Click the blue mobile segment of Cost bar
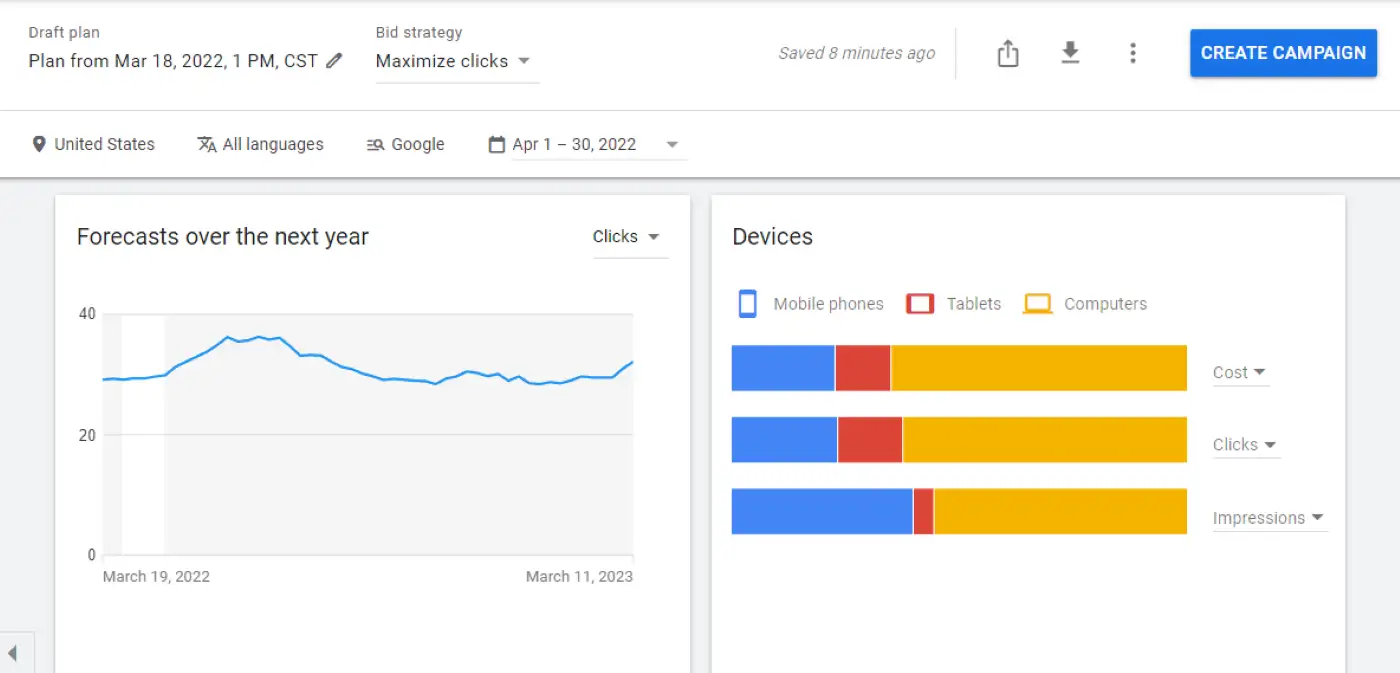 pos(783,368)
